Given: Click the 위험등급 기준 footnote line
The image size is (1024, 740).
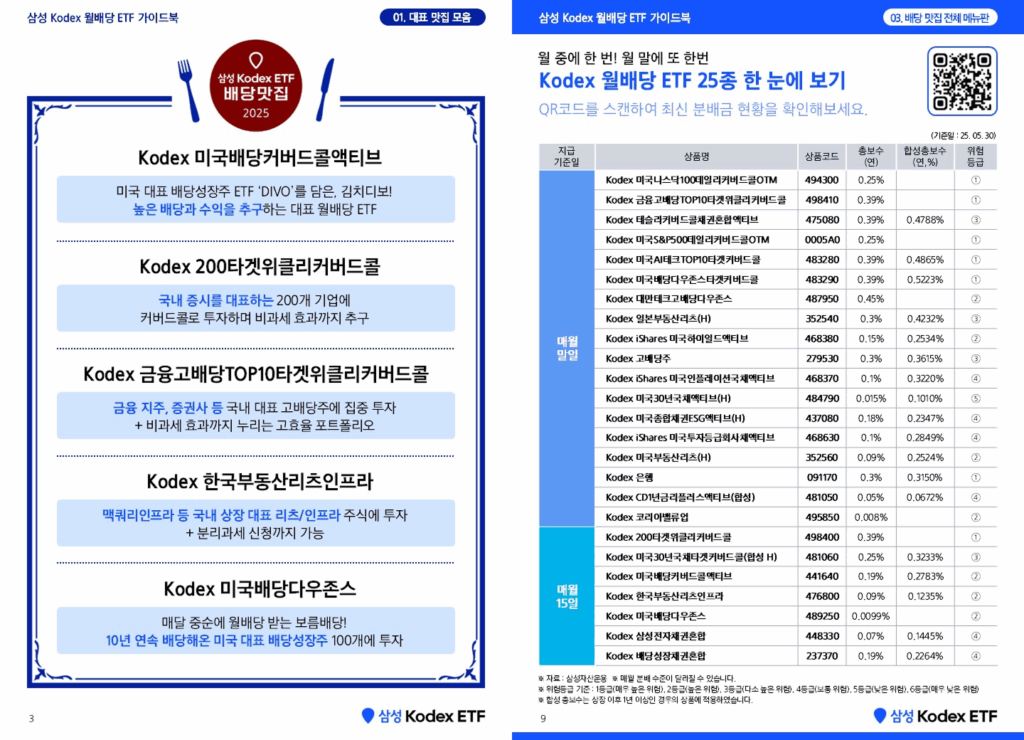Looking at the screenshot, I should 758,689.
